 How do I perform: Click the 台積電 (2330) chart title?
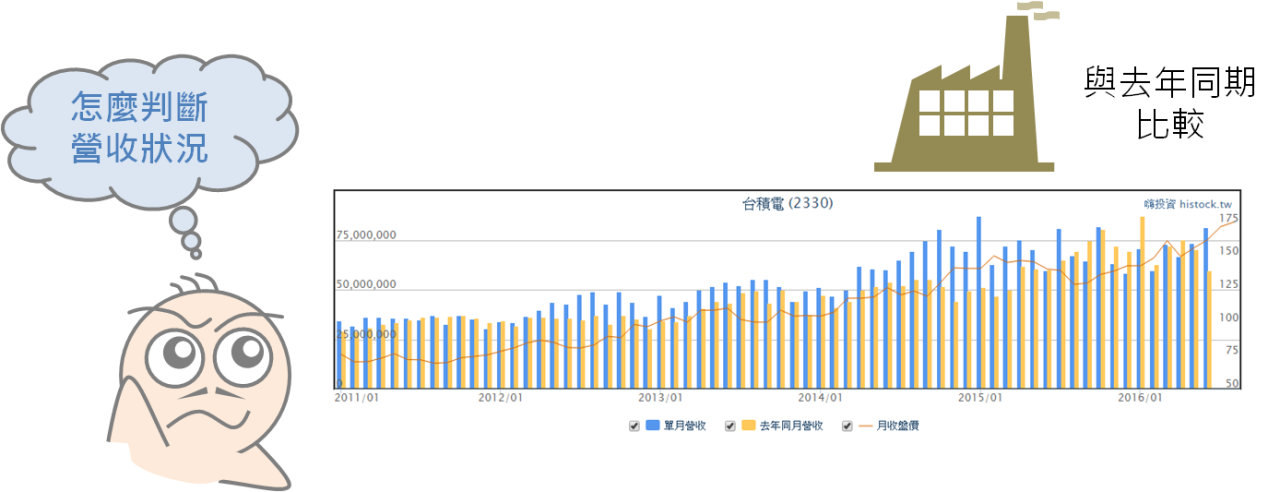point(787,203)
